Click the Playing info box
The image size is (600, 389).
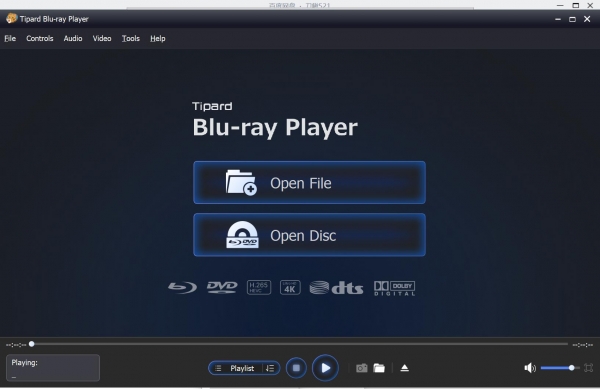pos(53,368)
